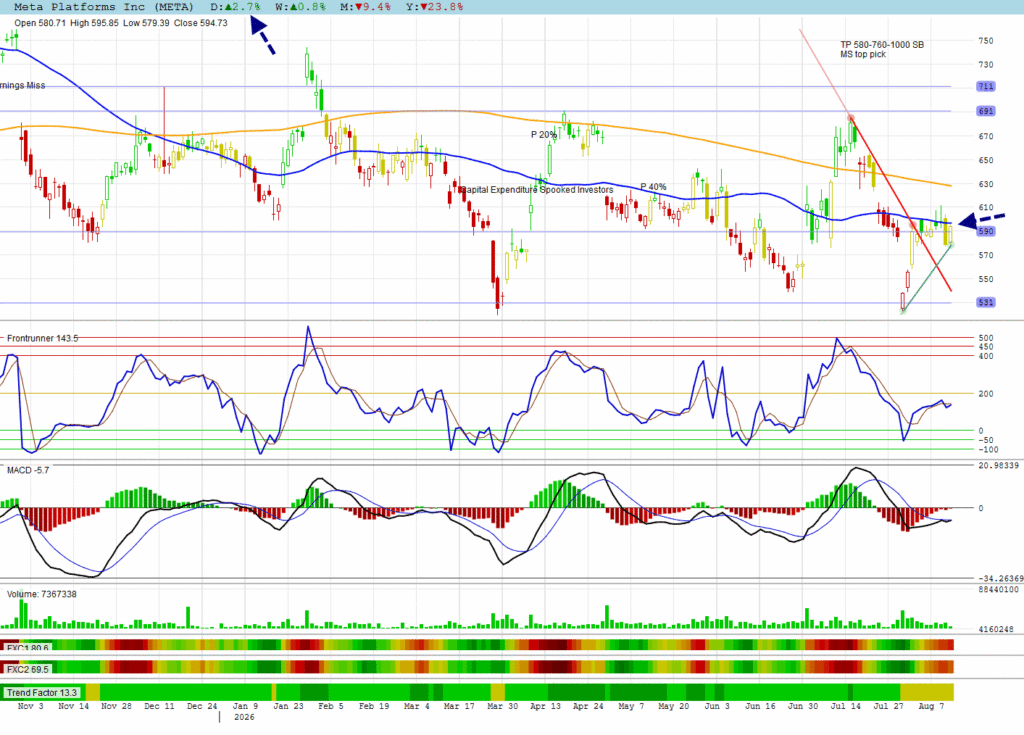This screenshot has height=735, width=1024.
Task: Click the 750 price axis label
Action: pos(985,41)
